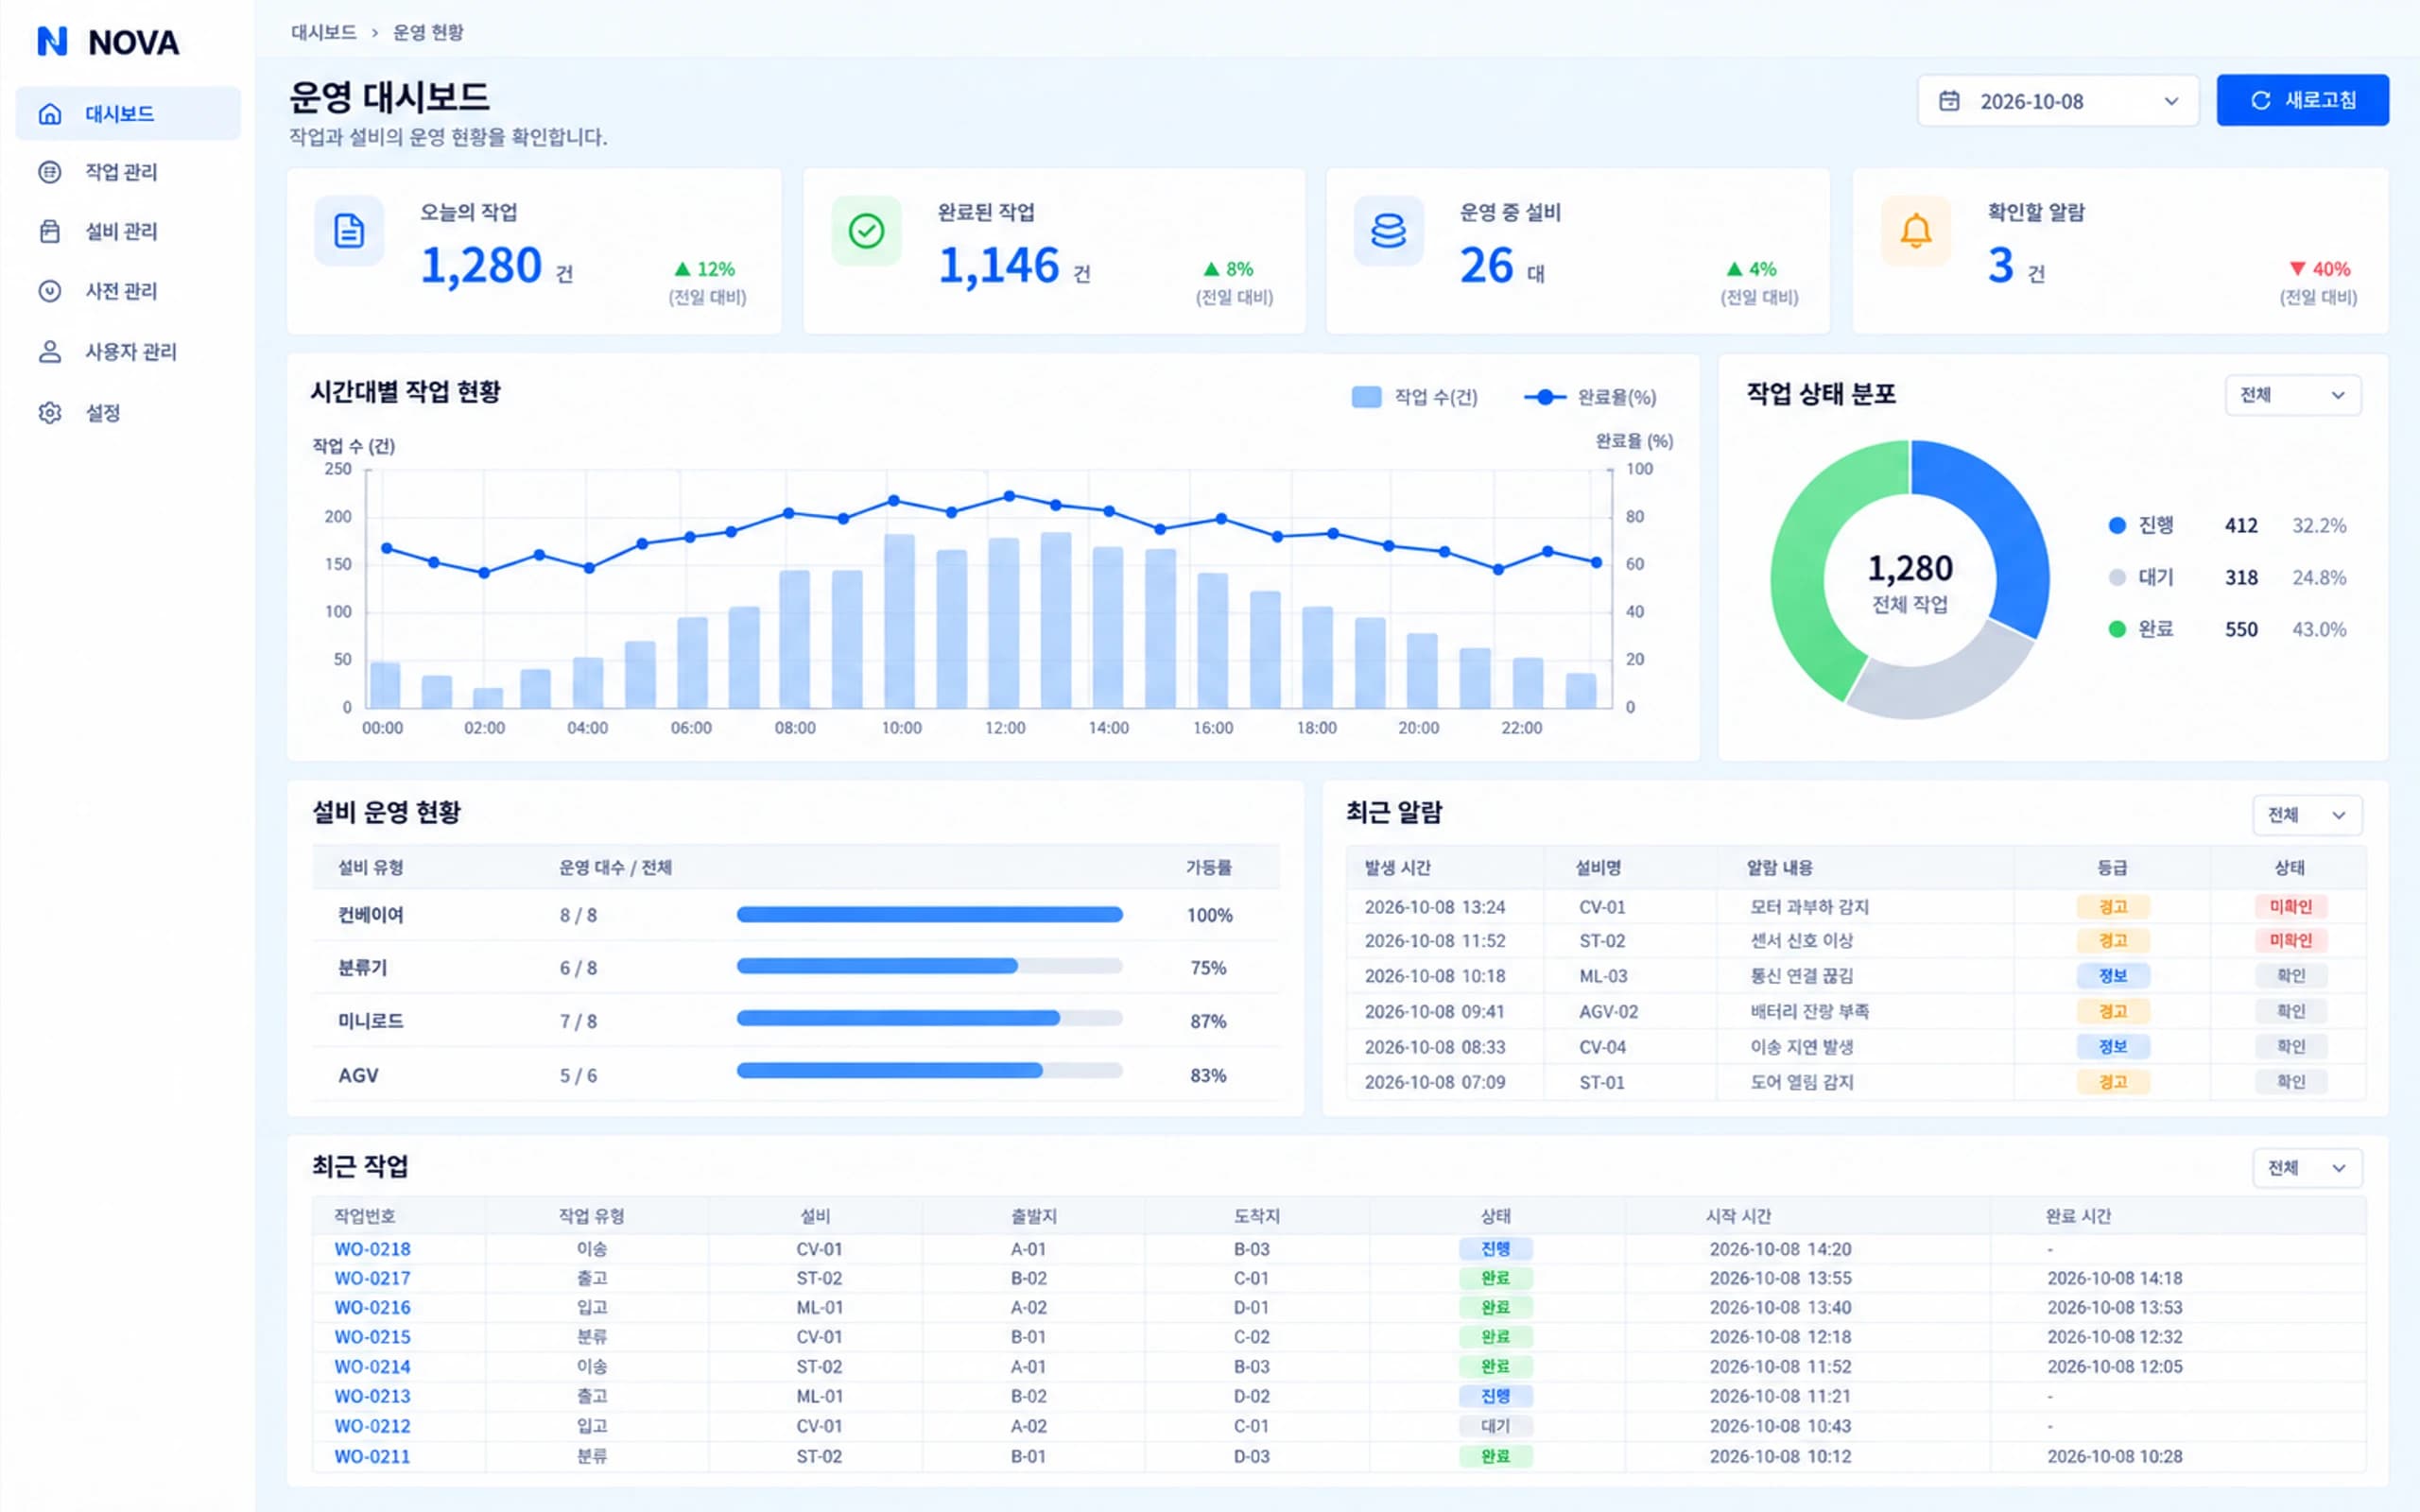Click the document icon on 오늘의 작업 card
The image size is (2420, 1512).
[x=349, y=231]
